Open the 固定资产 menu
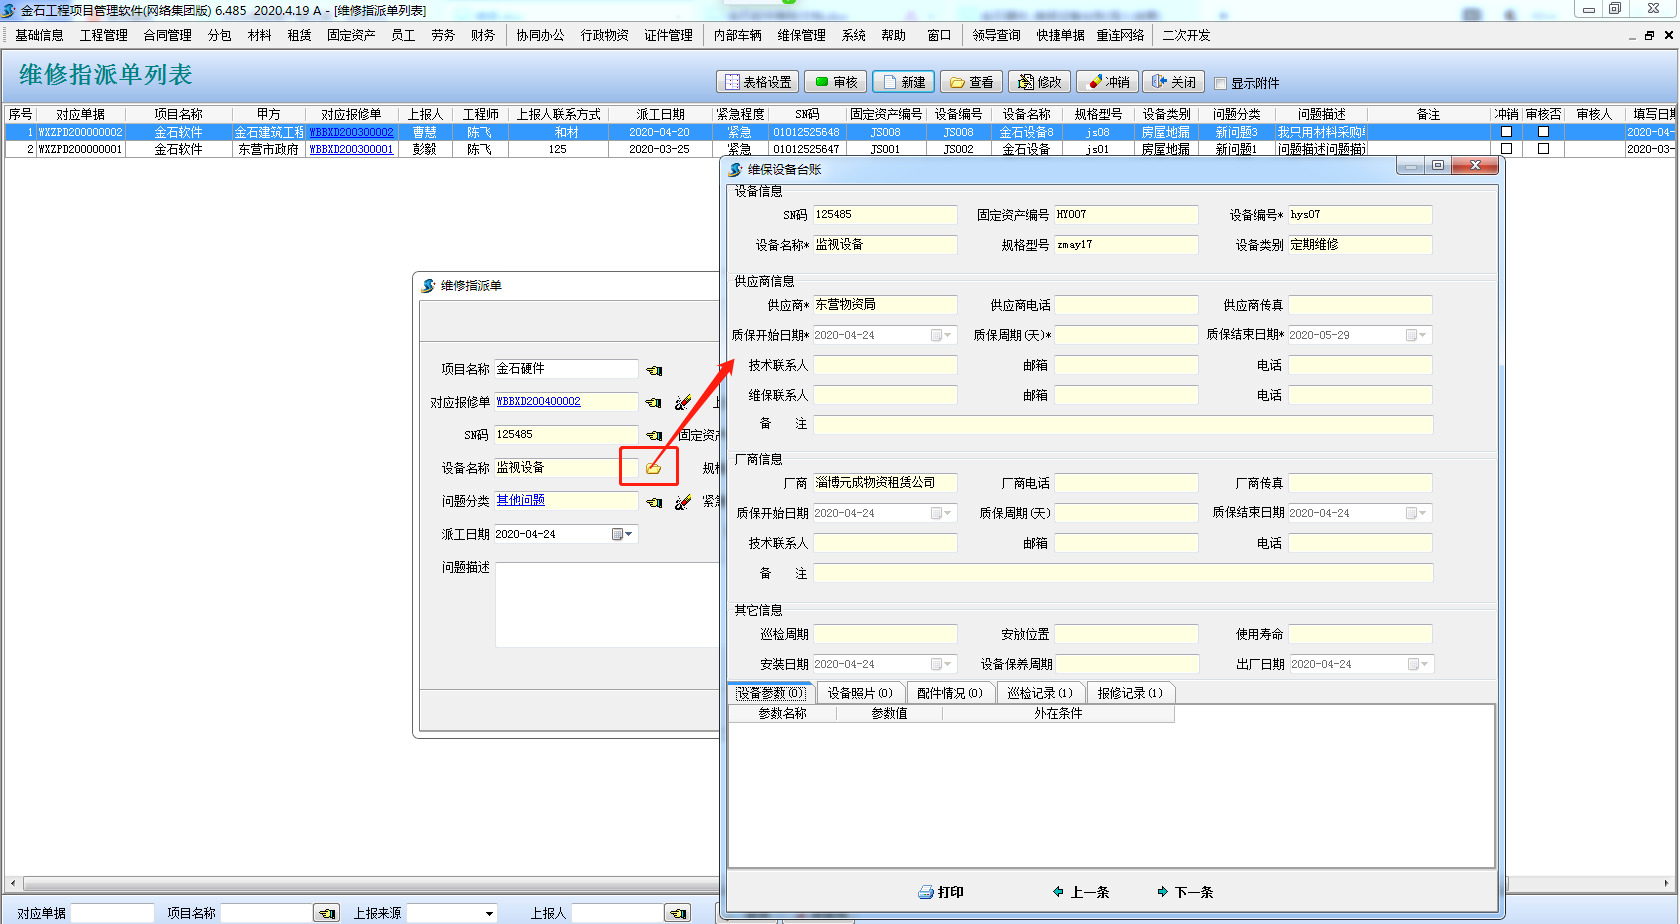This screenshot has height=924, width=1680. click(x=350, y=35)
